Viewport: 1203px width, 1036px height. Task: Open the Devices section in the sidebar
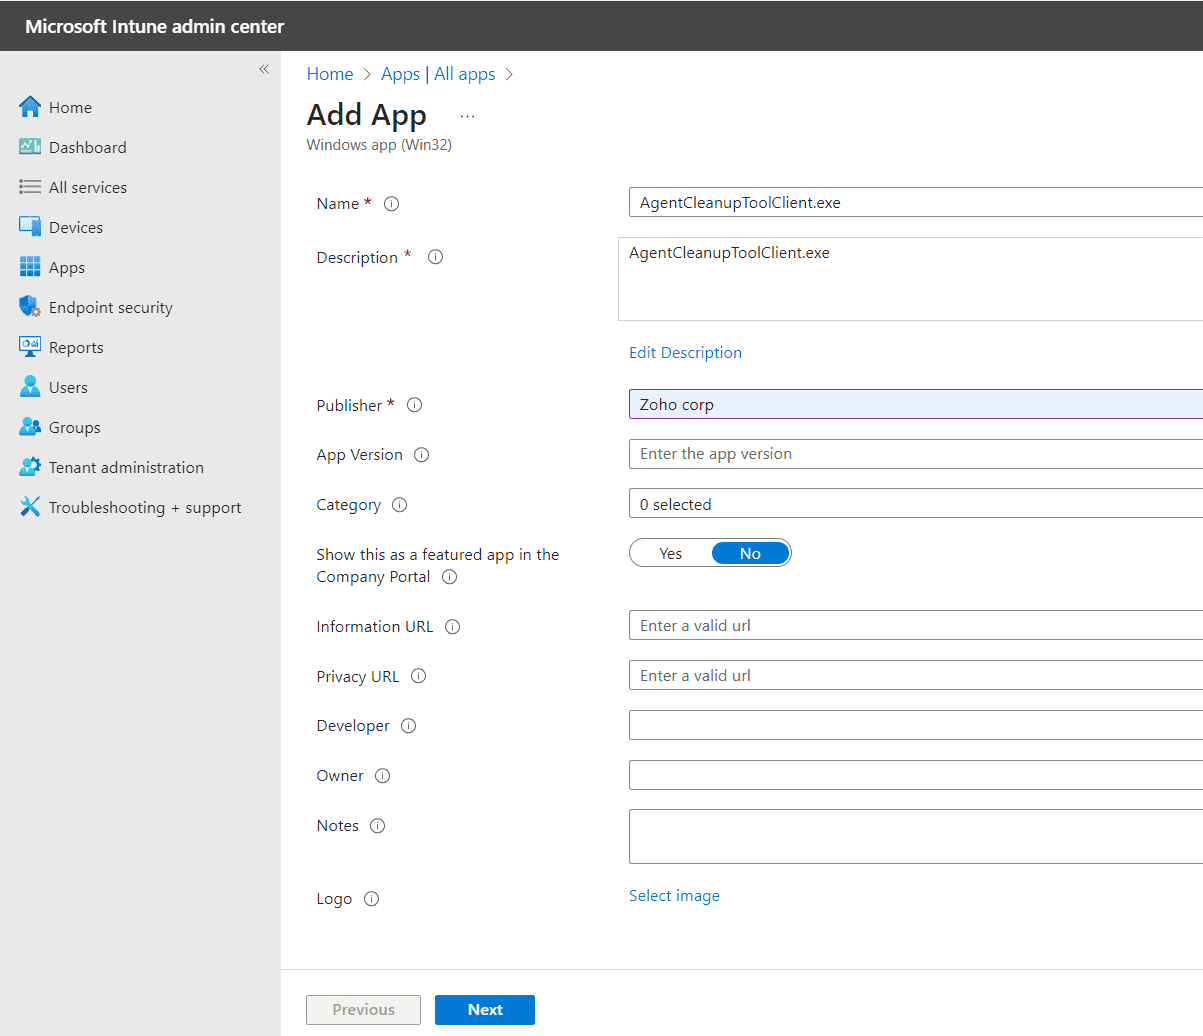[x=75, y=227]
